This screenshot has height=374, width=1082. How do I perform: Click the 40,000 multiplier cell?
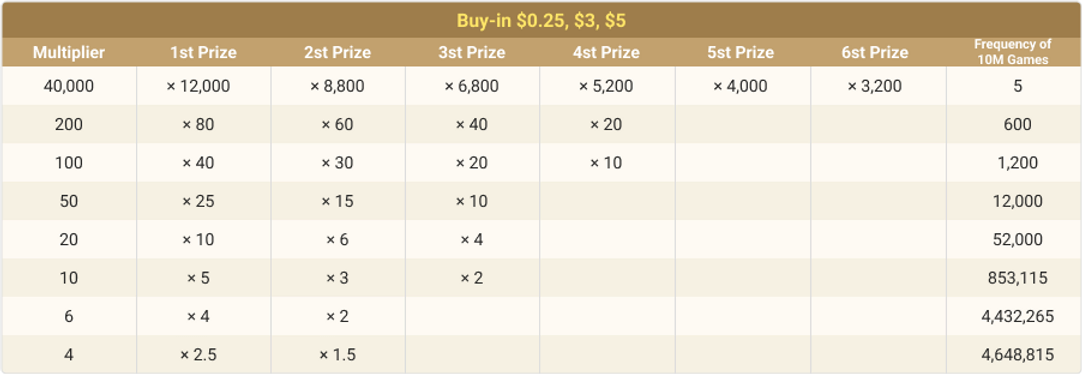click(x=68, y=86)
